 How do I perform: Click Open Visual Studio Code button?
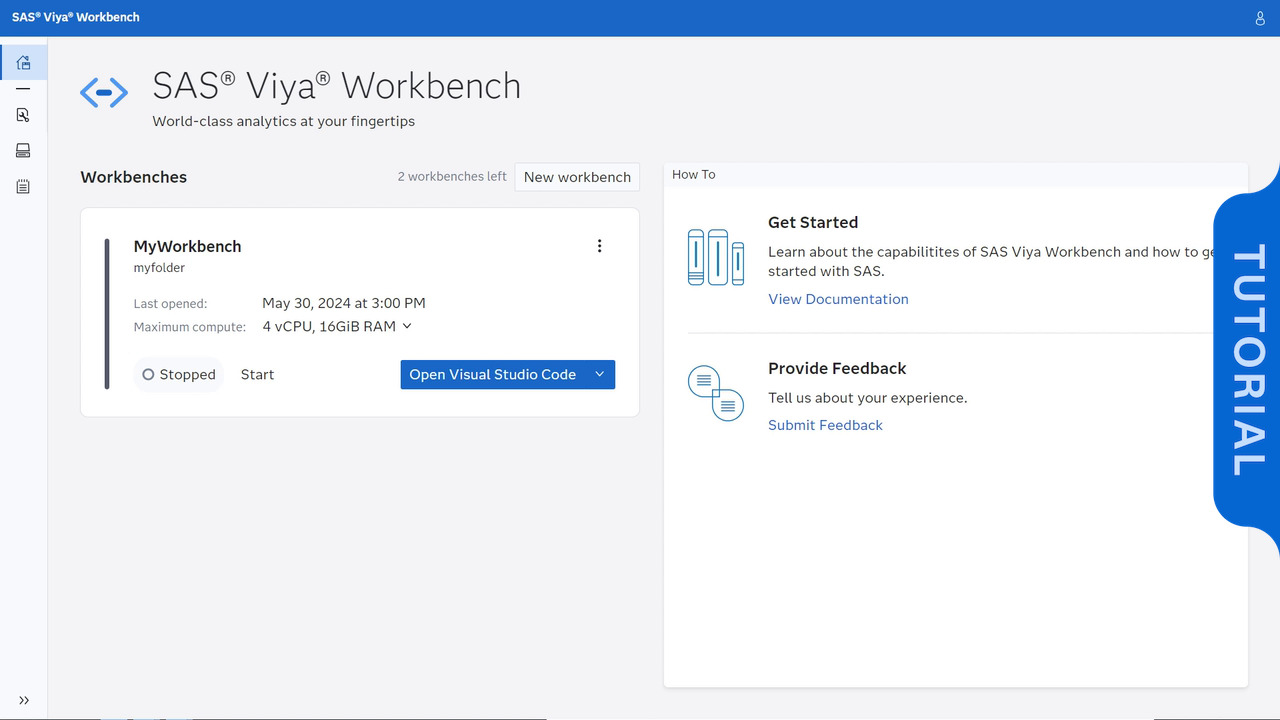tap(492, 374)
